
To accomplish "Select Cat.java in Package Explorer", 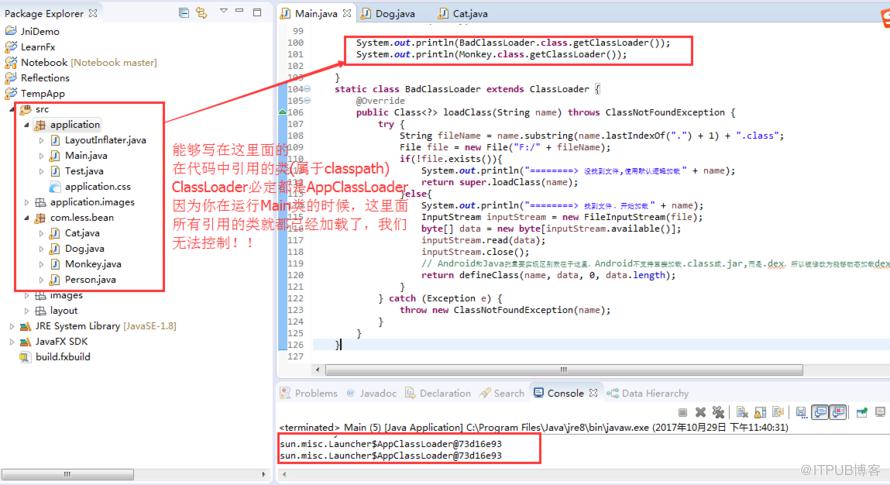I will pyautogui.click(x=75, y=233).
